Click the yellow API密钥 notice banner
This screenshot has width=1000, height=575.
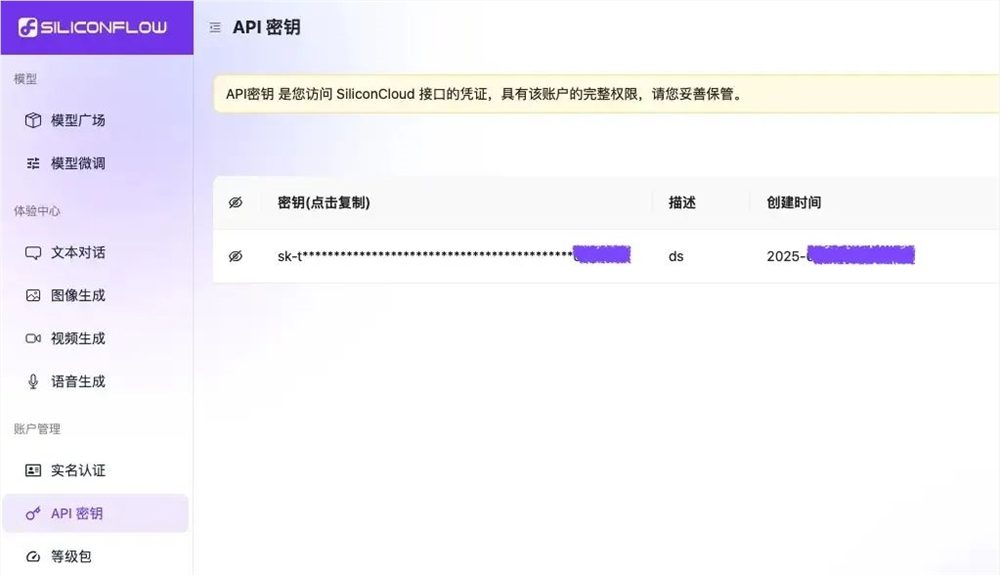pos(606,94)
